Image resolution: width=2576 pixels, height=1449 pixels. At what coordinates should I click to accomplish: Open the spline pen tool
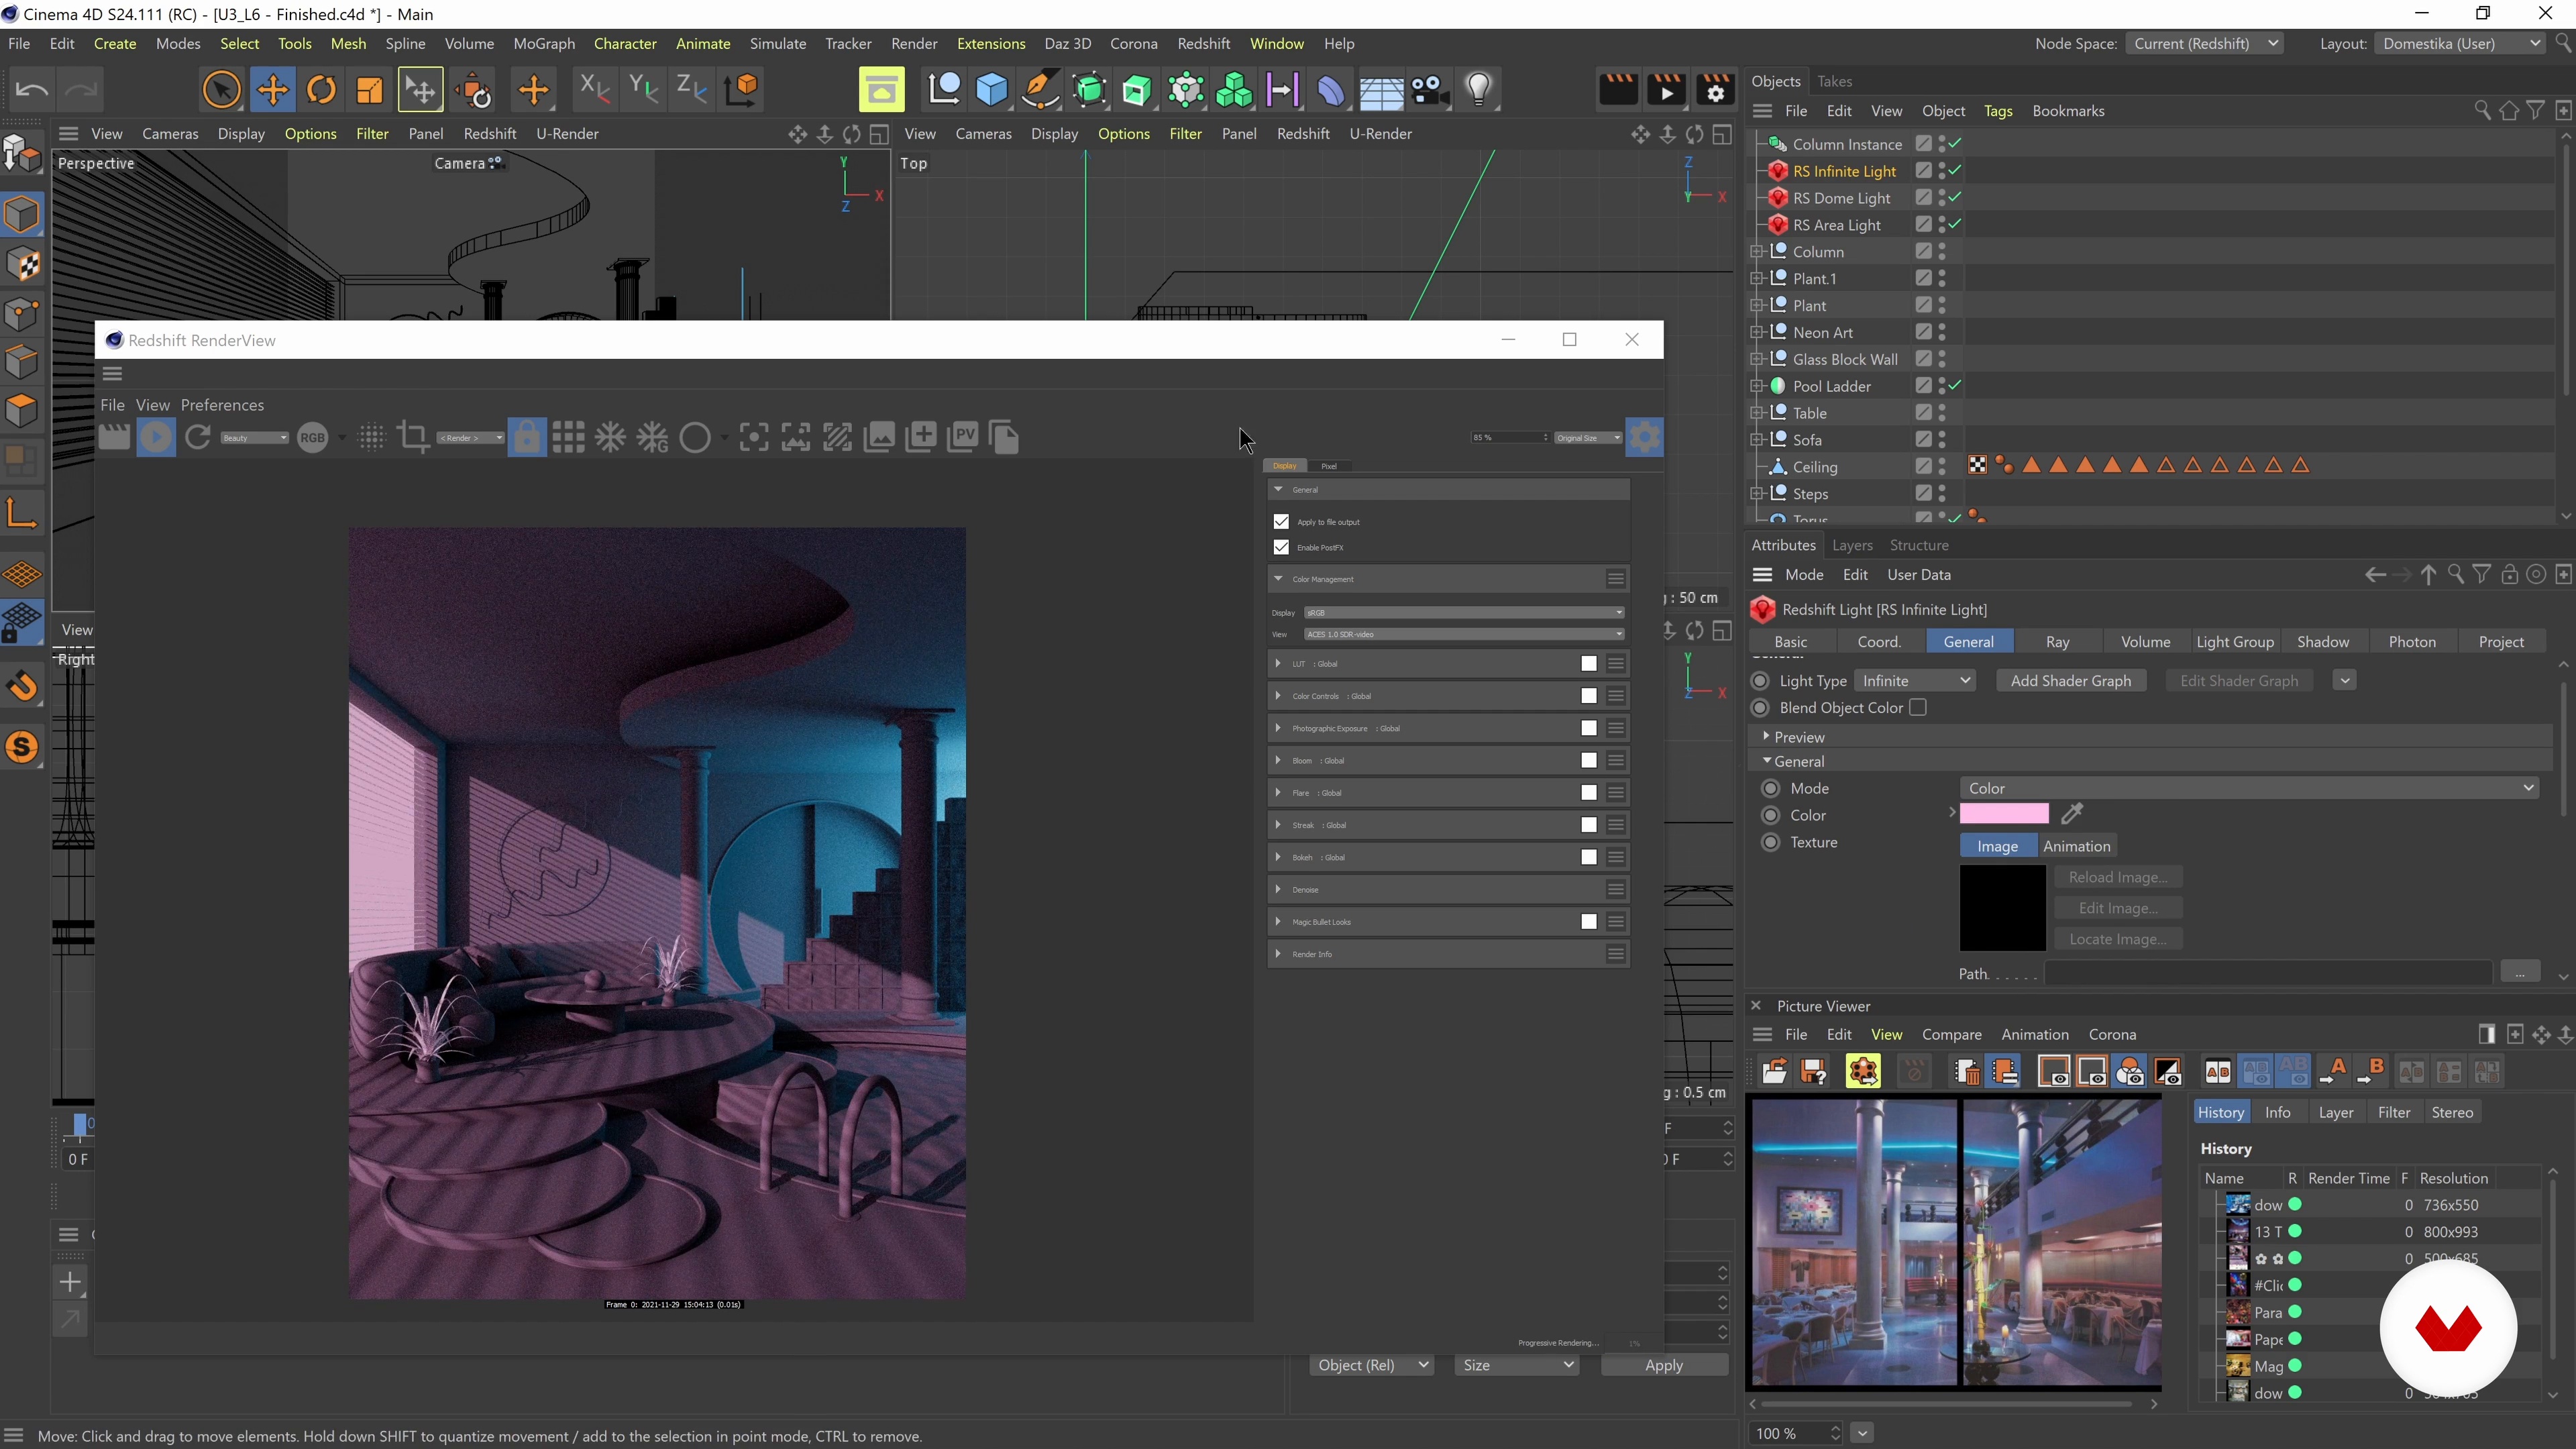1040,90
